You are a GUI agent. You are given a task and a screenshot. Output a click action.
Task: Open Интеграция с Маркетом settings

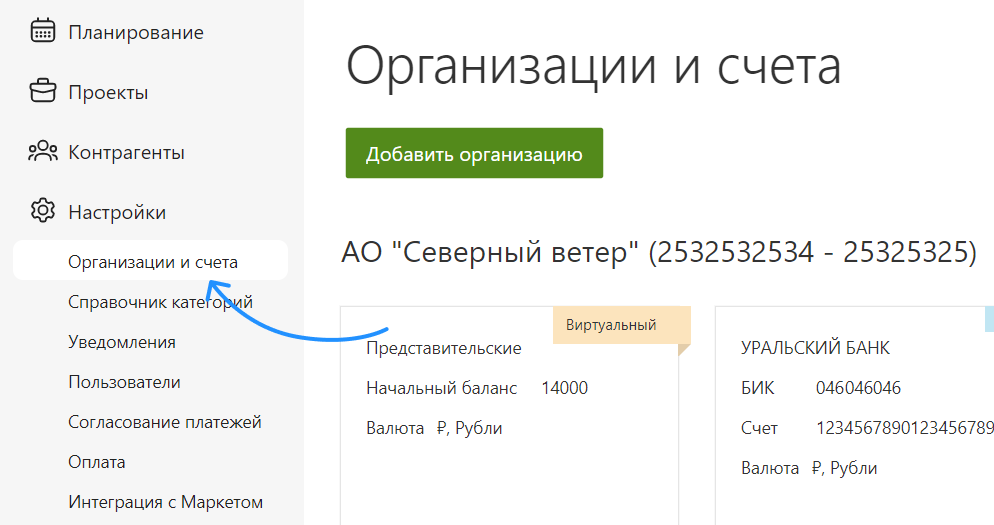pos(165,502)
